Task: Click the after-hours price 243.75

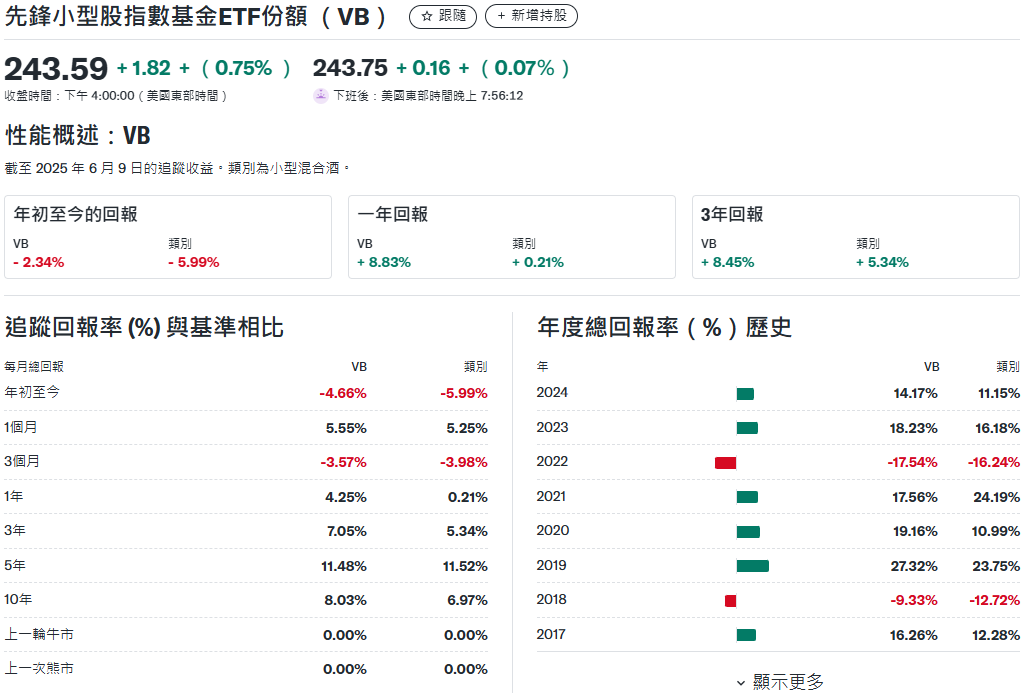Action: click(x=350, y=68)
